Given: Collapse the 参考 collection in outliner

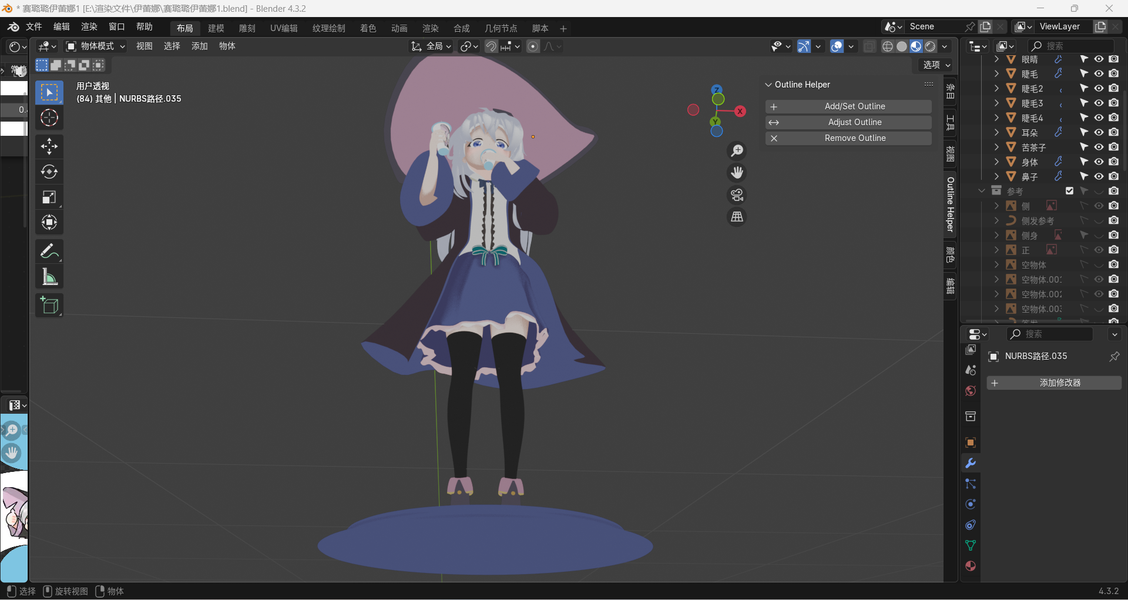Looking at the screenshot, I should [982, 191].
